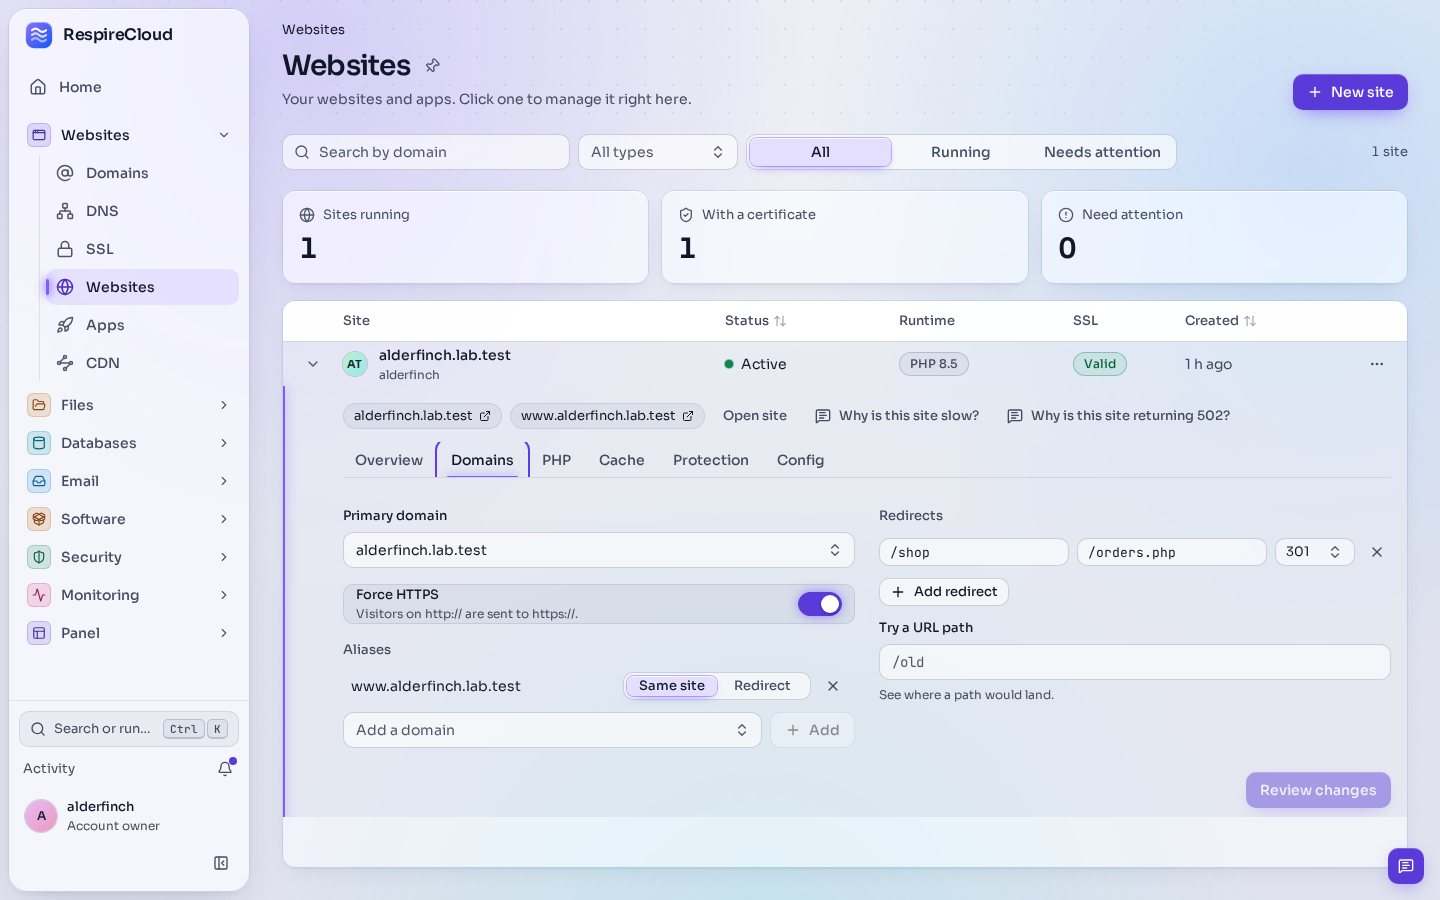Switch to the PHP tab

click(x=556, y=460)
